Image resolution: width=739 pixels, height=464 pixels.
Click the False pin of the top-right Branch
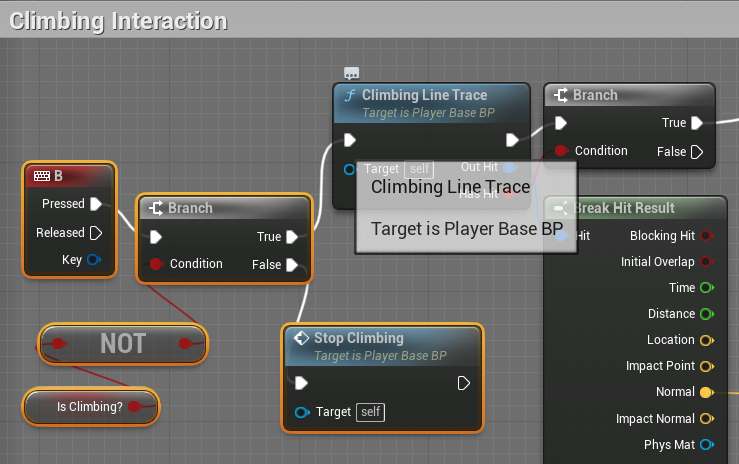pyautogui.click(x=697, y=152)
